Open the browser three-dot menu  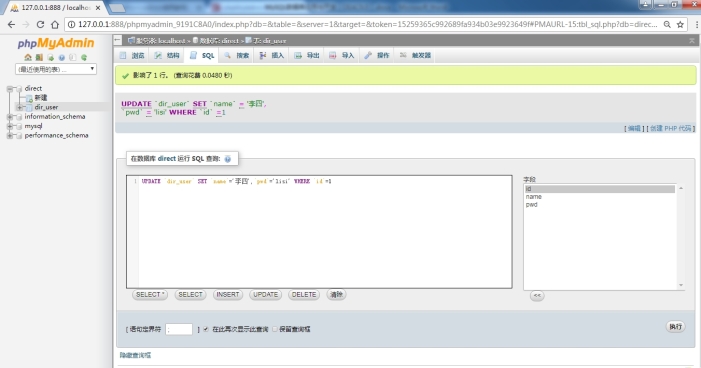point(697,25)
